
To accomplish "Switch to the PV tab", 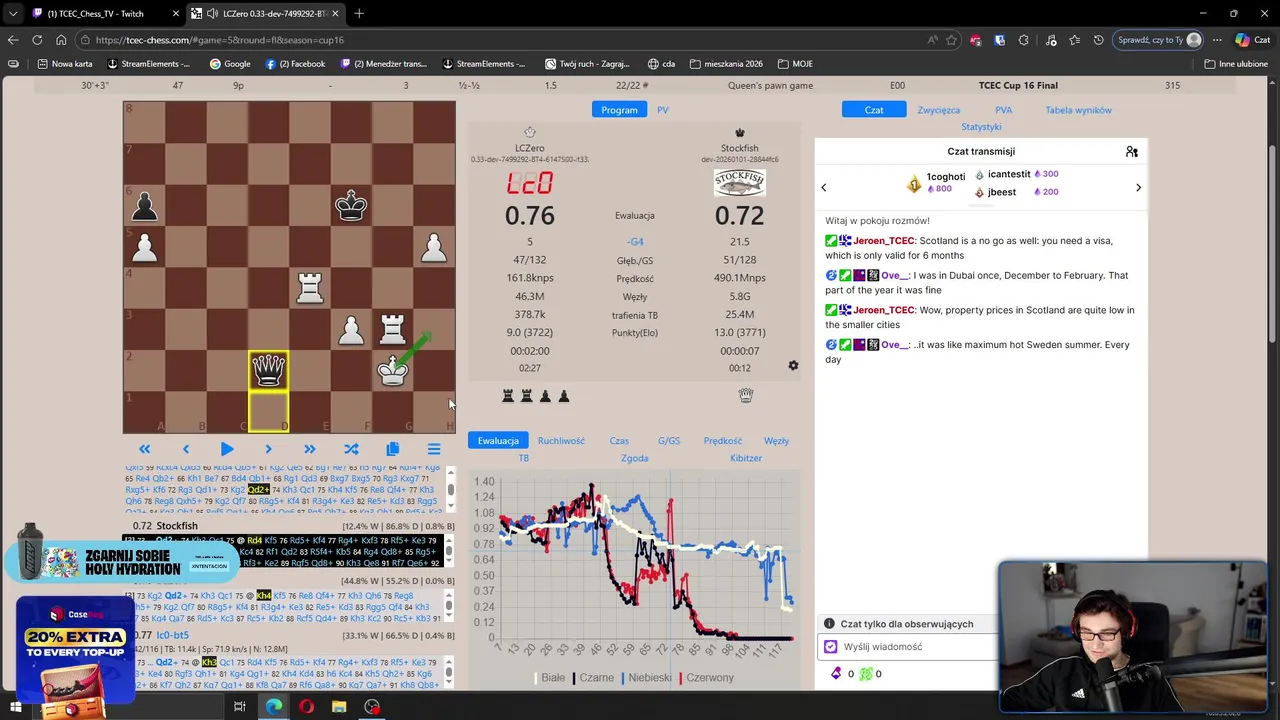I will pyautogui.click(x=662, y=110).
